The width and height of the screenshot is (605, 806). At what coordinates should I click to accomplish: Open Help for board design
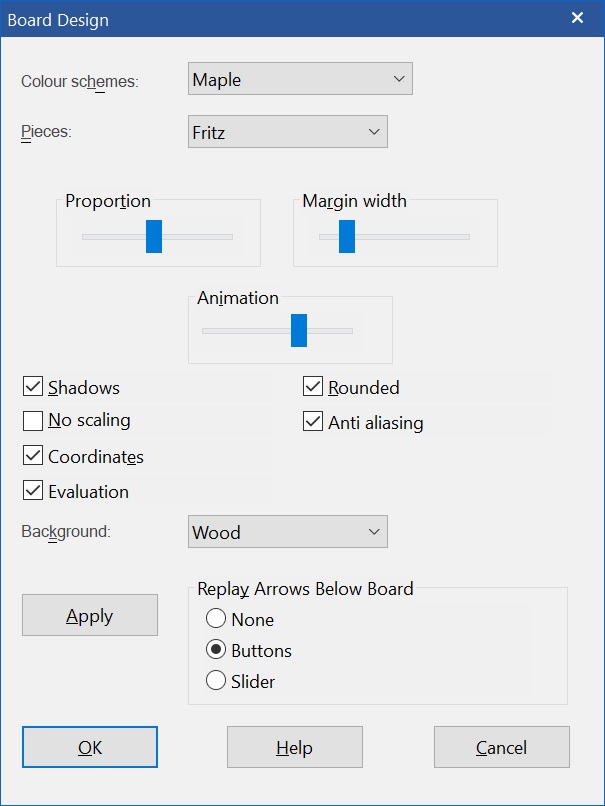click(x=294, y=747)
